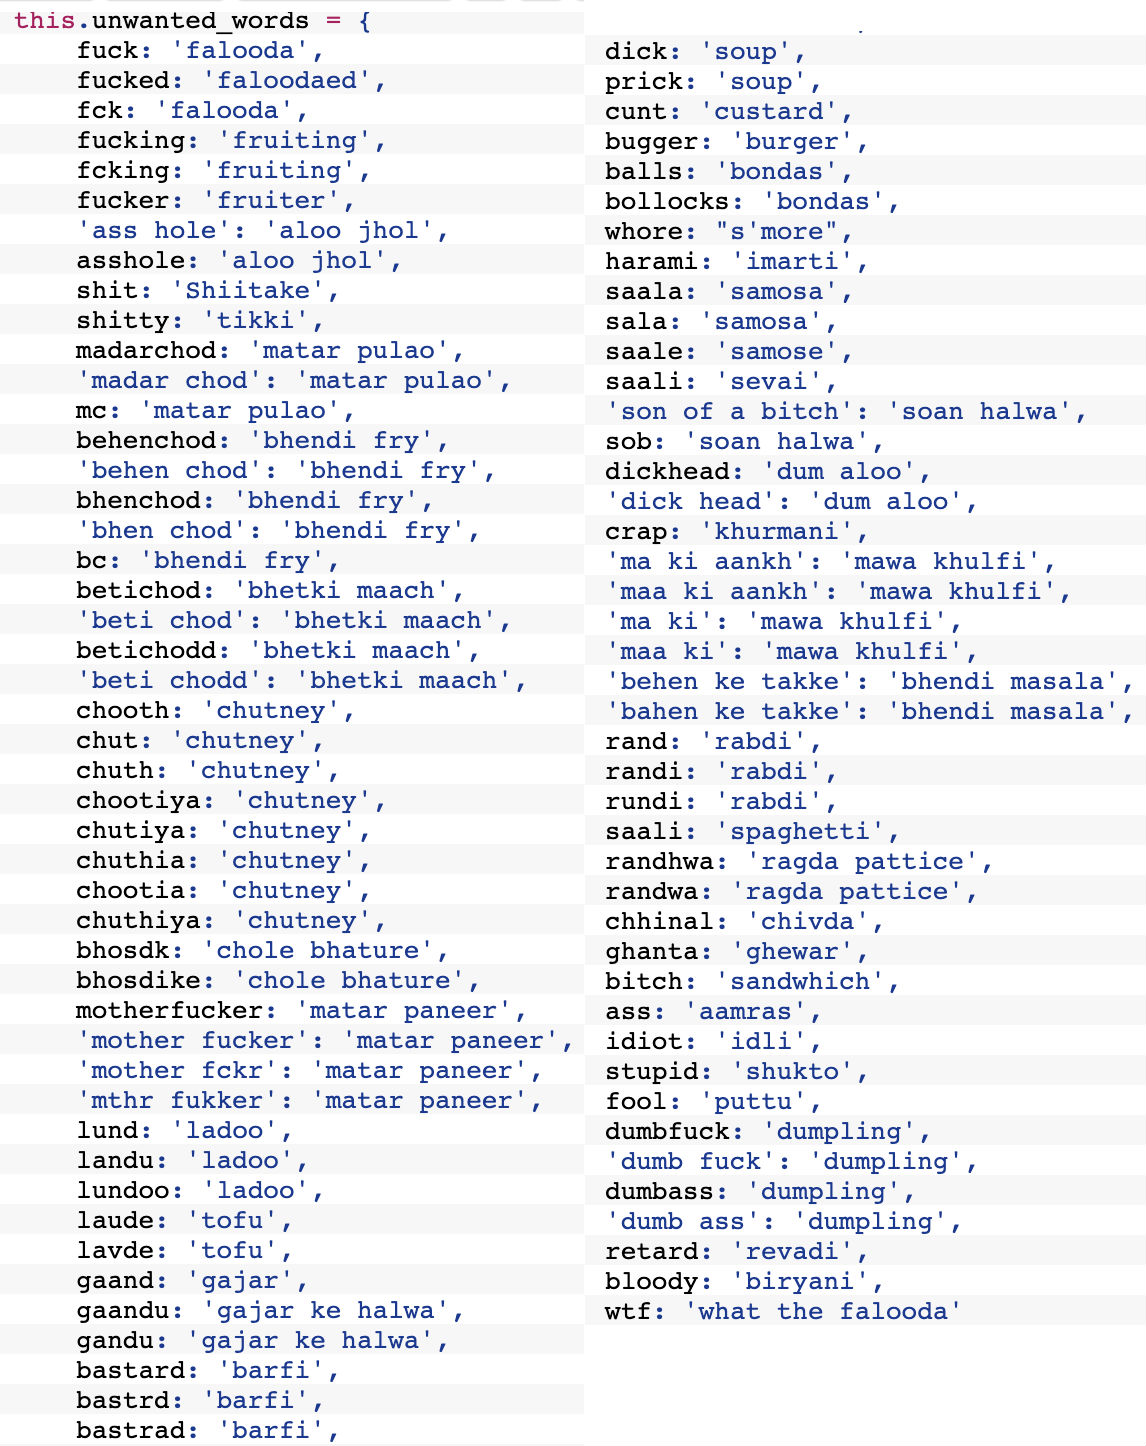
Task: Select the 'revadi' replacement value
Action: [791, 1251]
